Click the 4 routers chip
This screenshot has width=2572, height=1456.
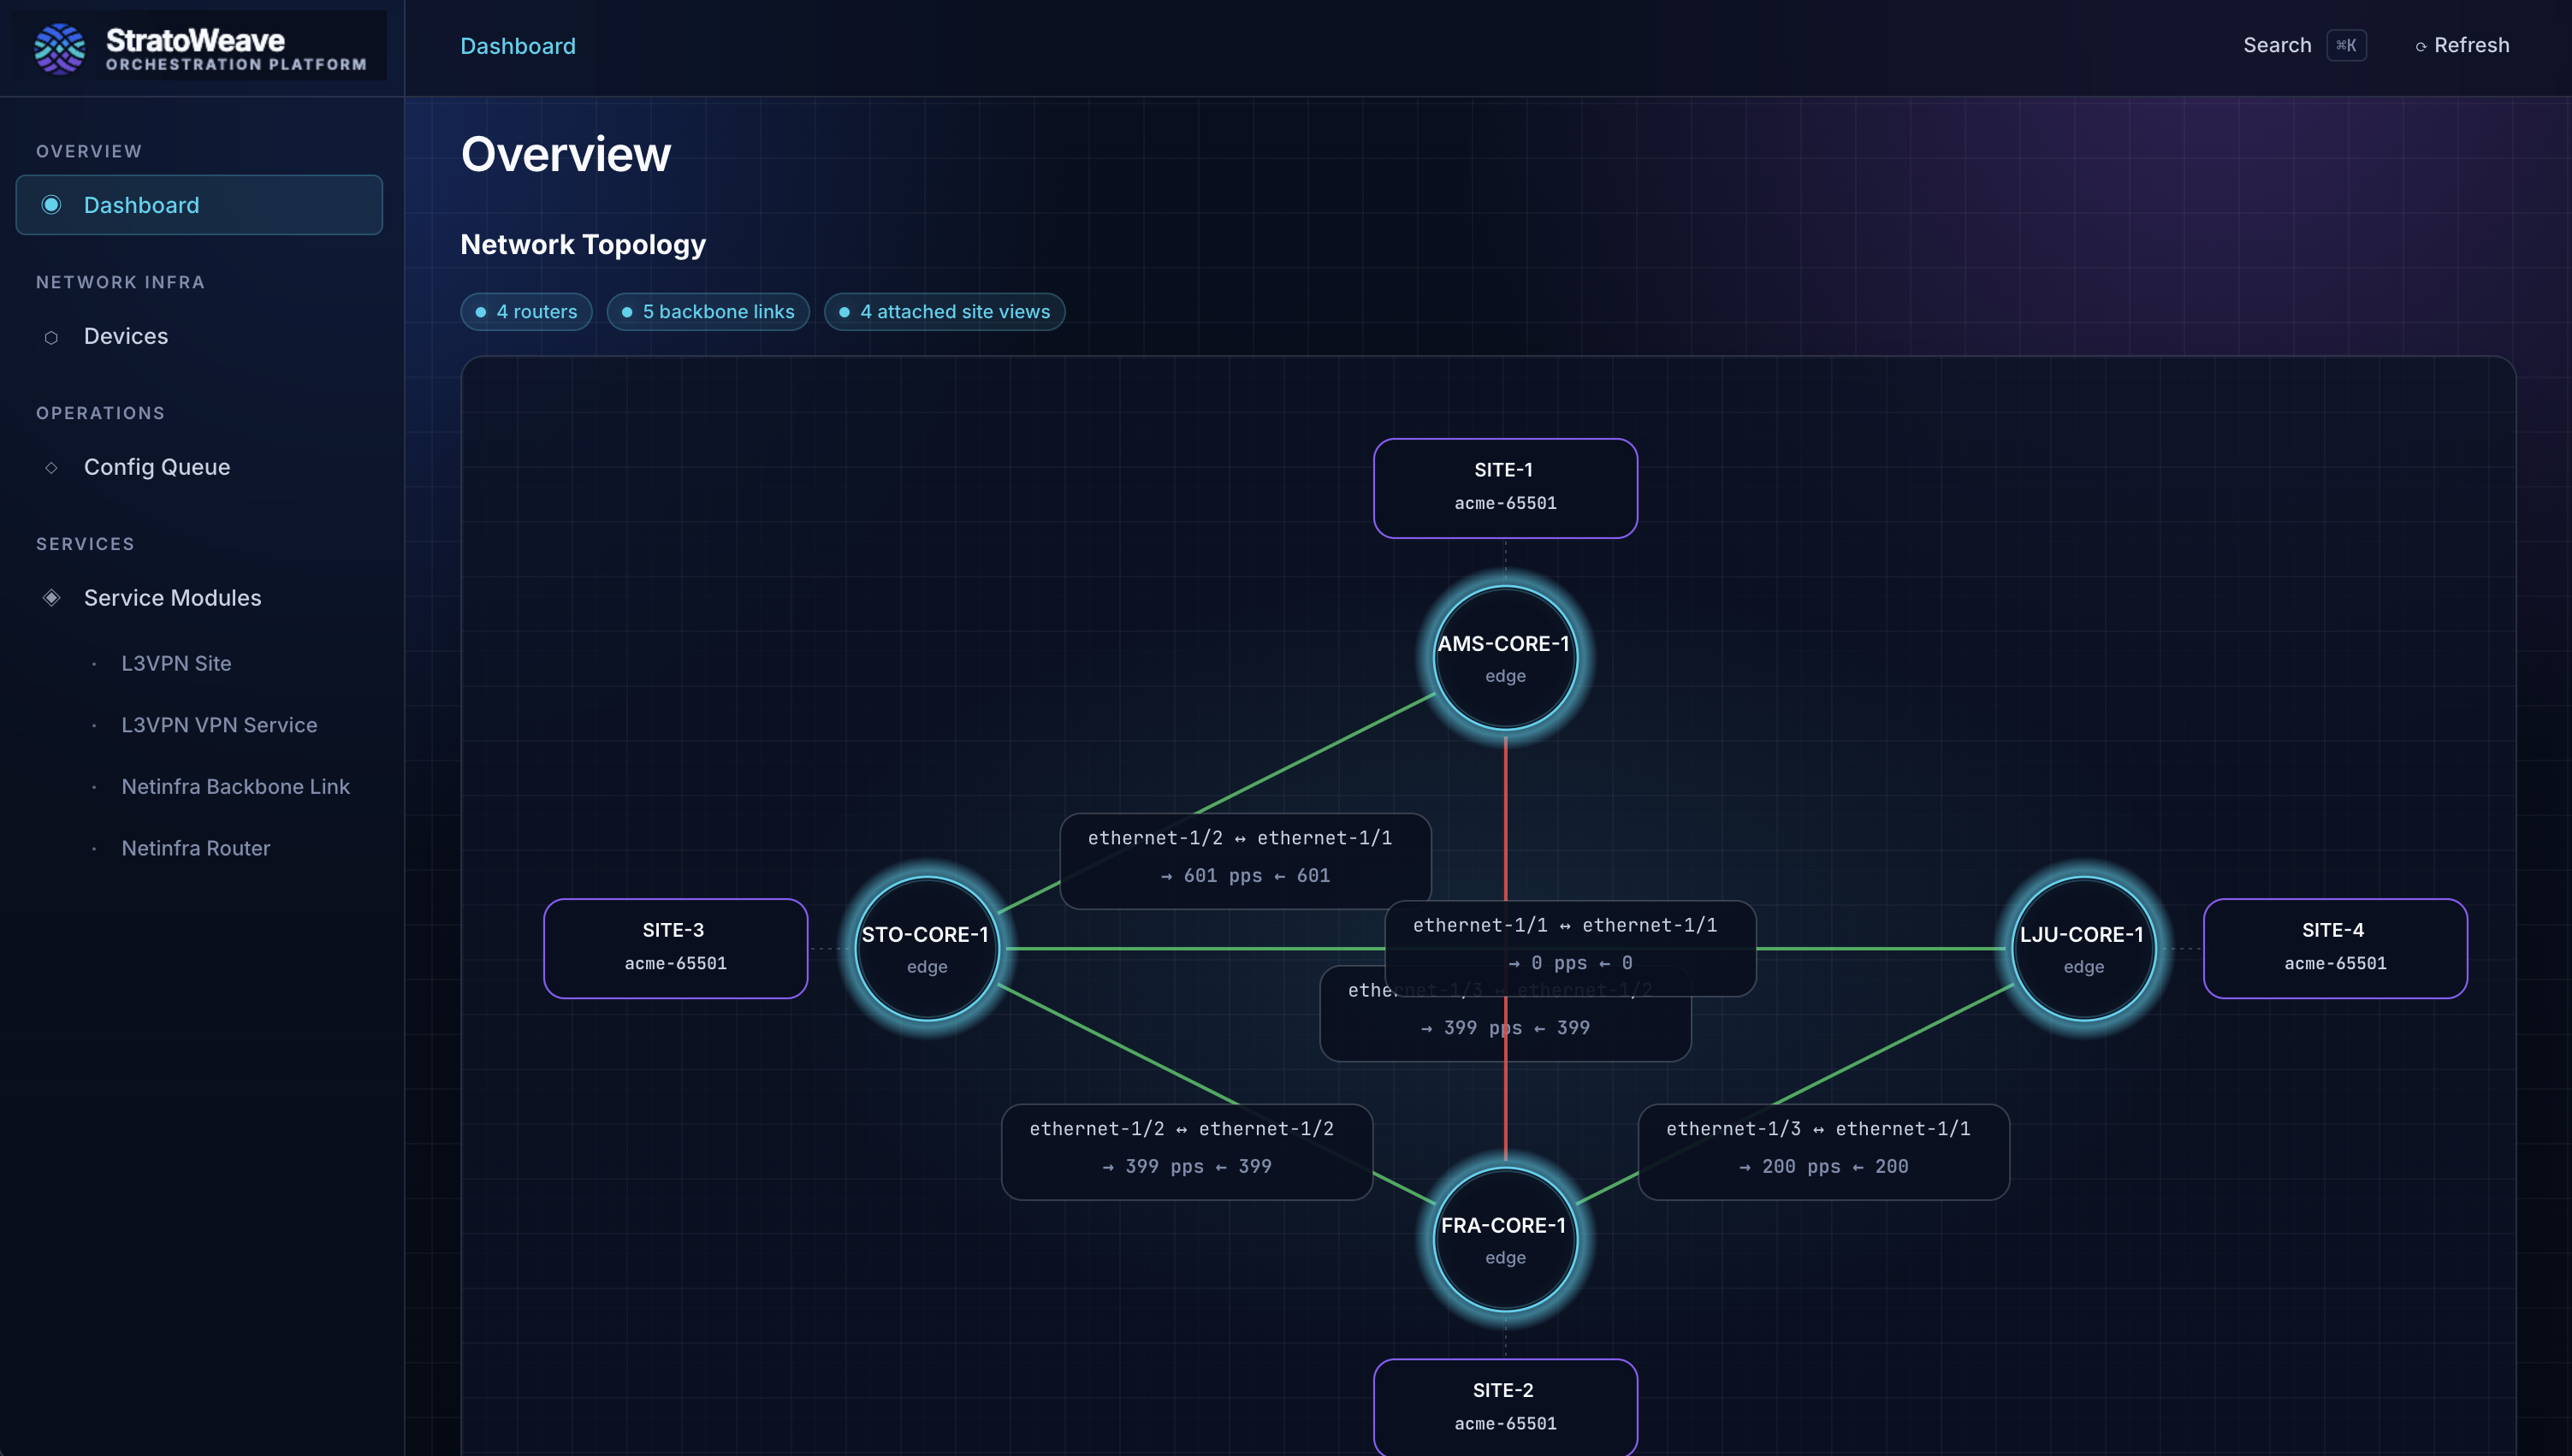click(526, 312)
